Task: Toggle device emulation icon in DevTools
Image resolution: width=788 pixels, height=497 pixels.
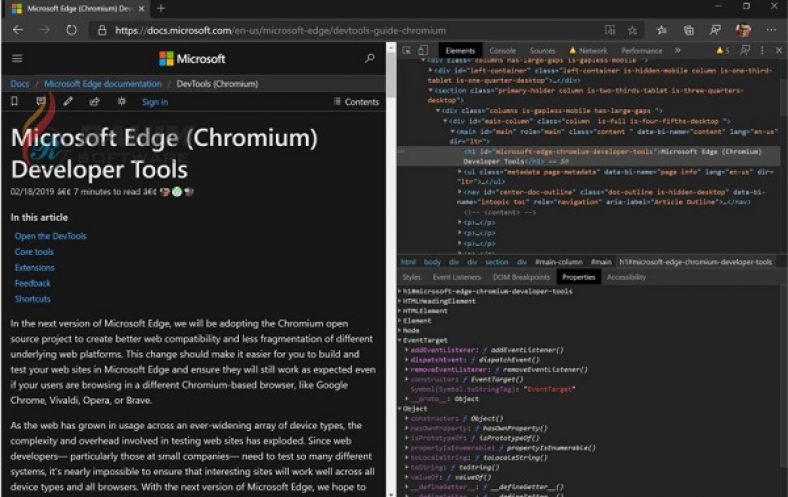Action: coord(423,50)
